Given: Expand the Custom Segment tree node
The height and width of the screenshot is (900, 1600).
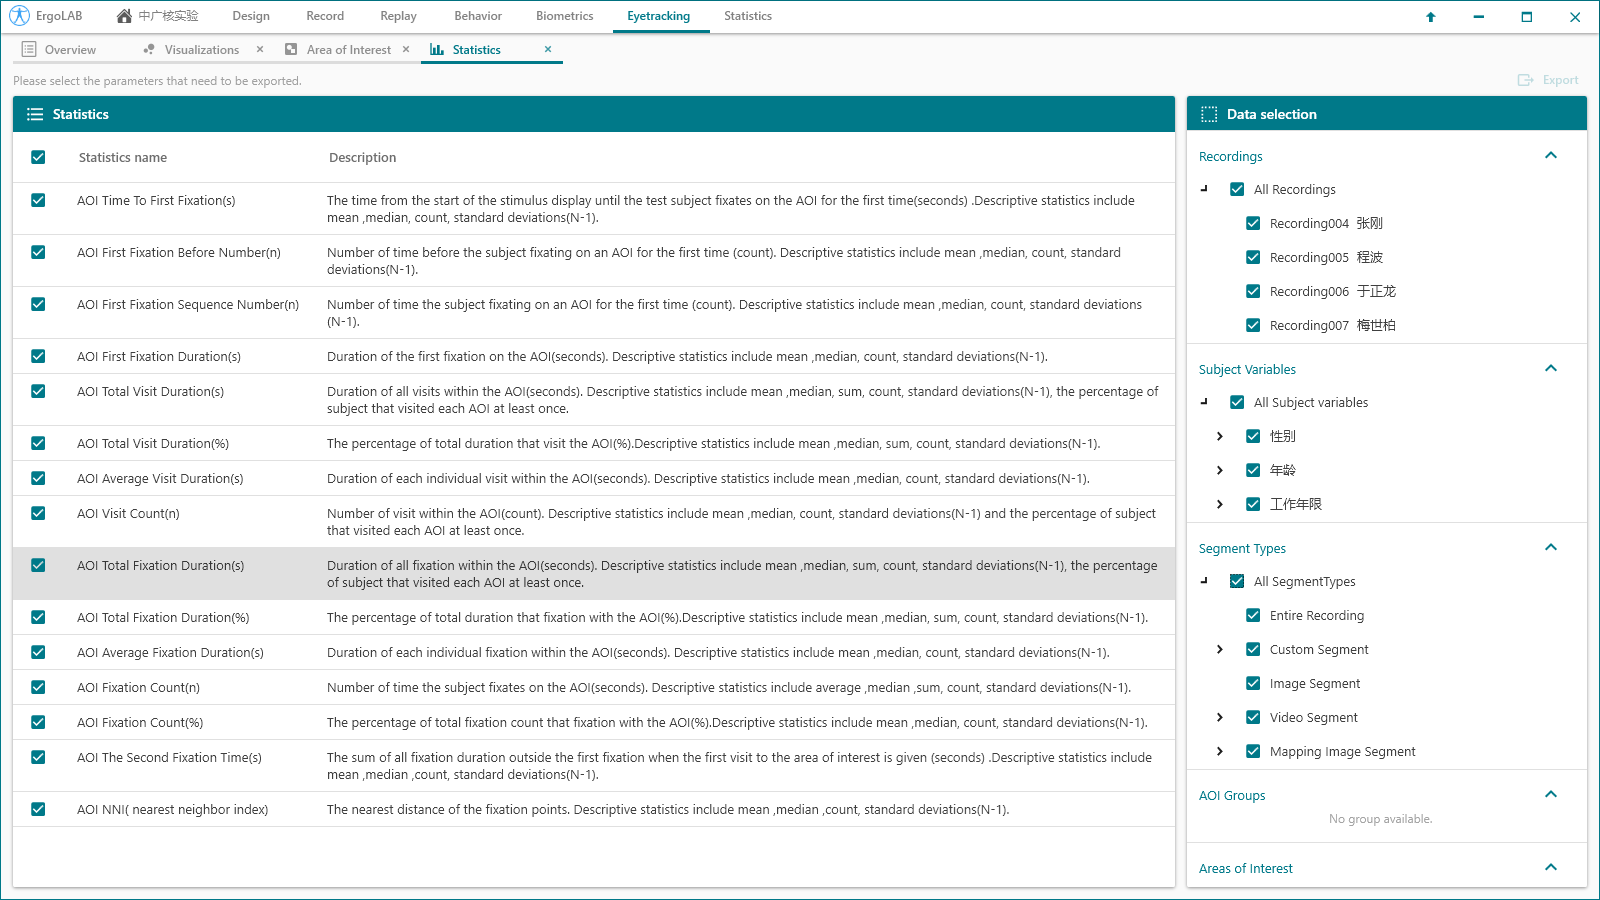Looking at the screenshot, I should (1220, 650).
